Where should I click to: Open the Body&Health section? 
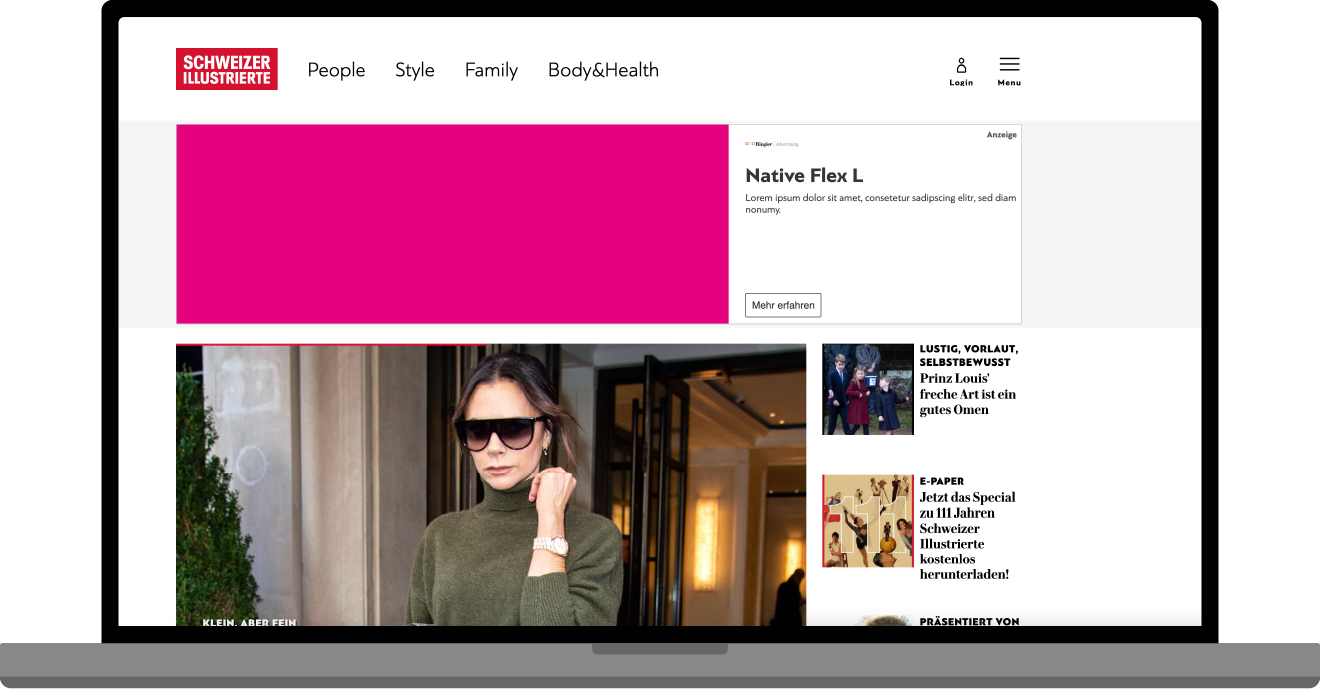point(603,70)
